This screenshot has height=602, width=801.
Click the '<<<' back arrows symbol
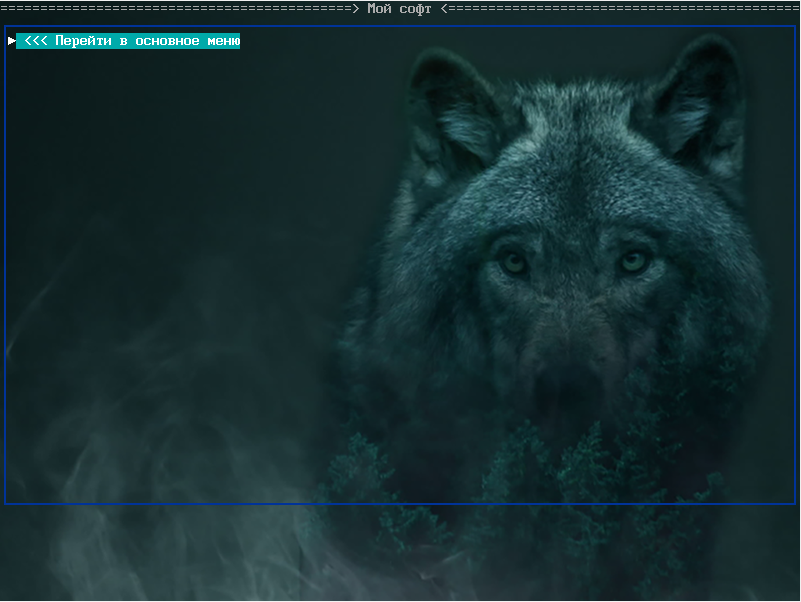[35, 41]
